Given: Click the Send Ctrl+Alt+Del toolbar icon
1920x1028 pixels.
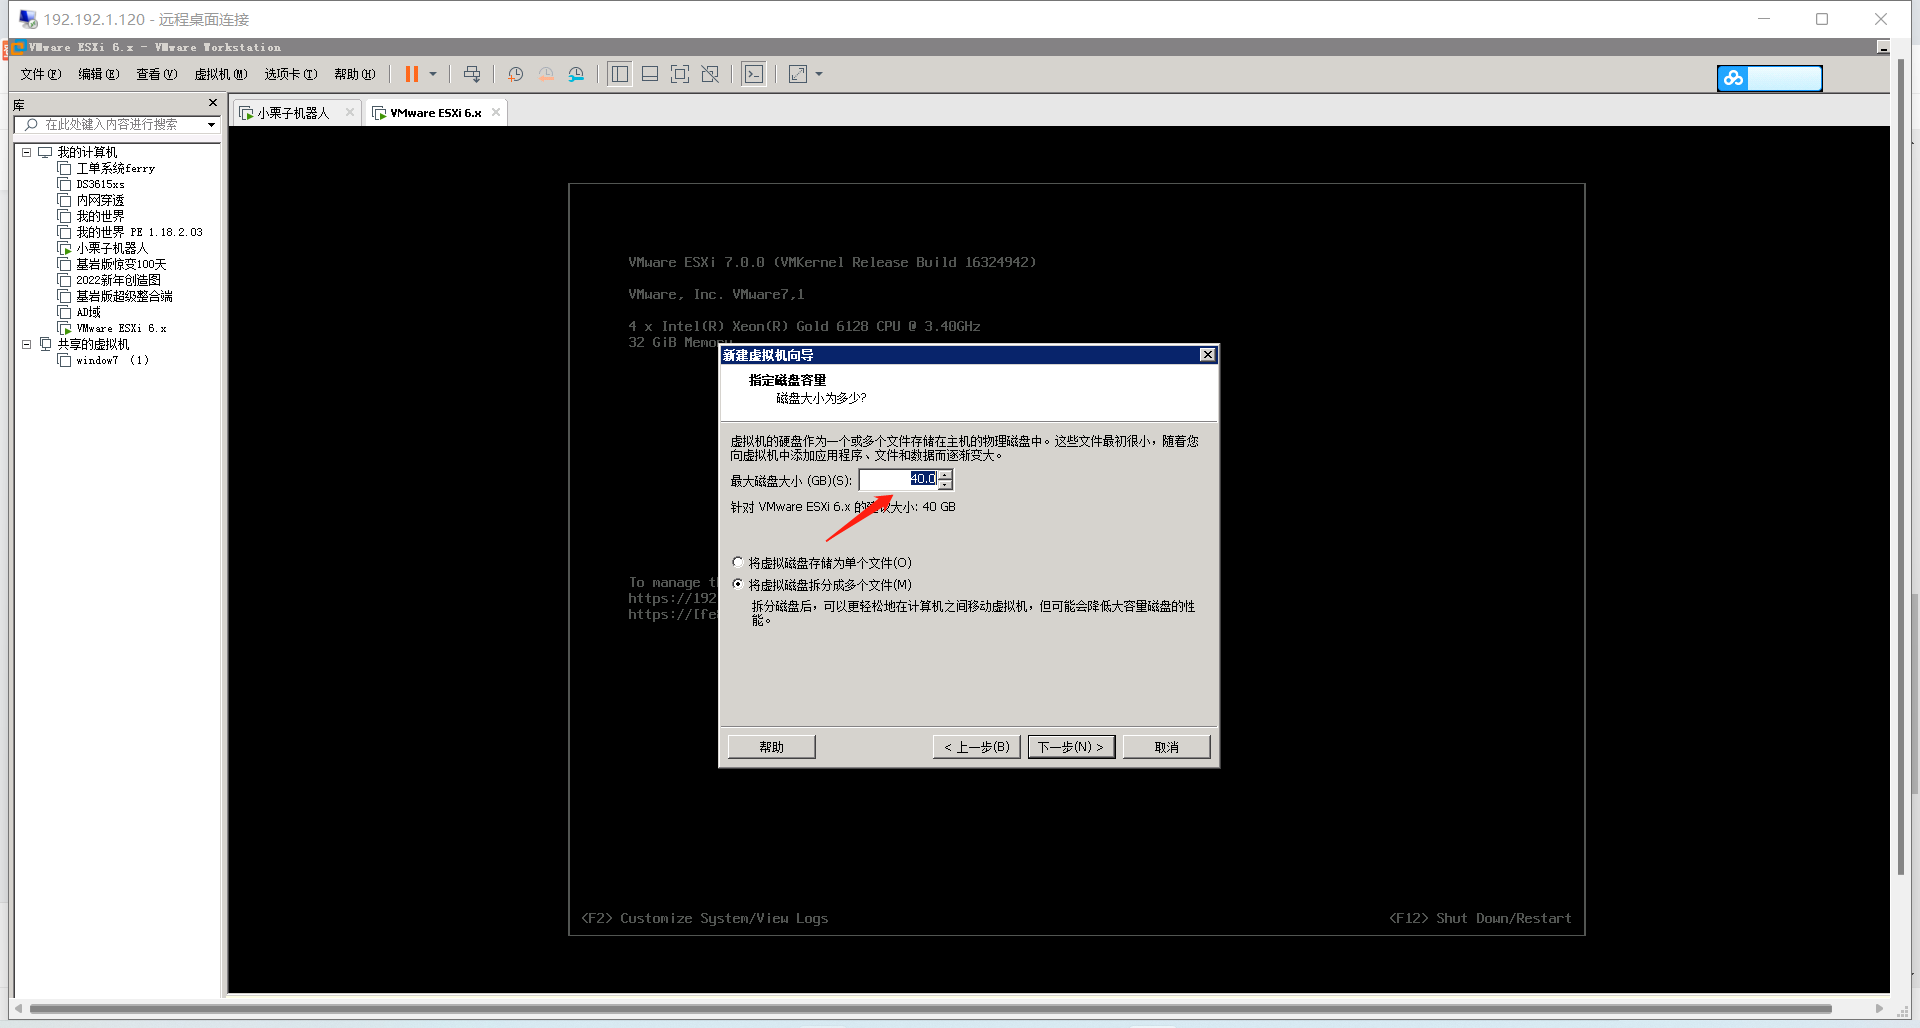Looking at the screenshot, I should coord(472,74).
